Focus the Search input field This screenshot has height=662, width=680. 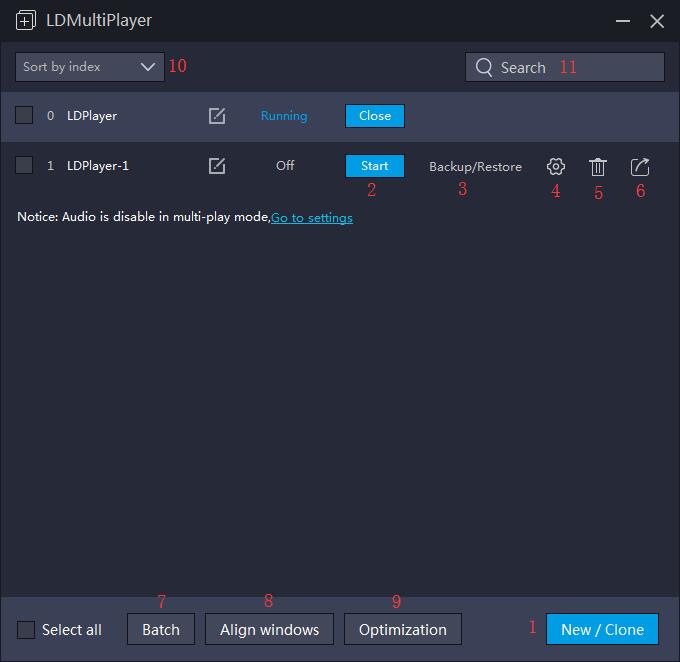point(565,67)
